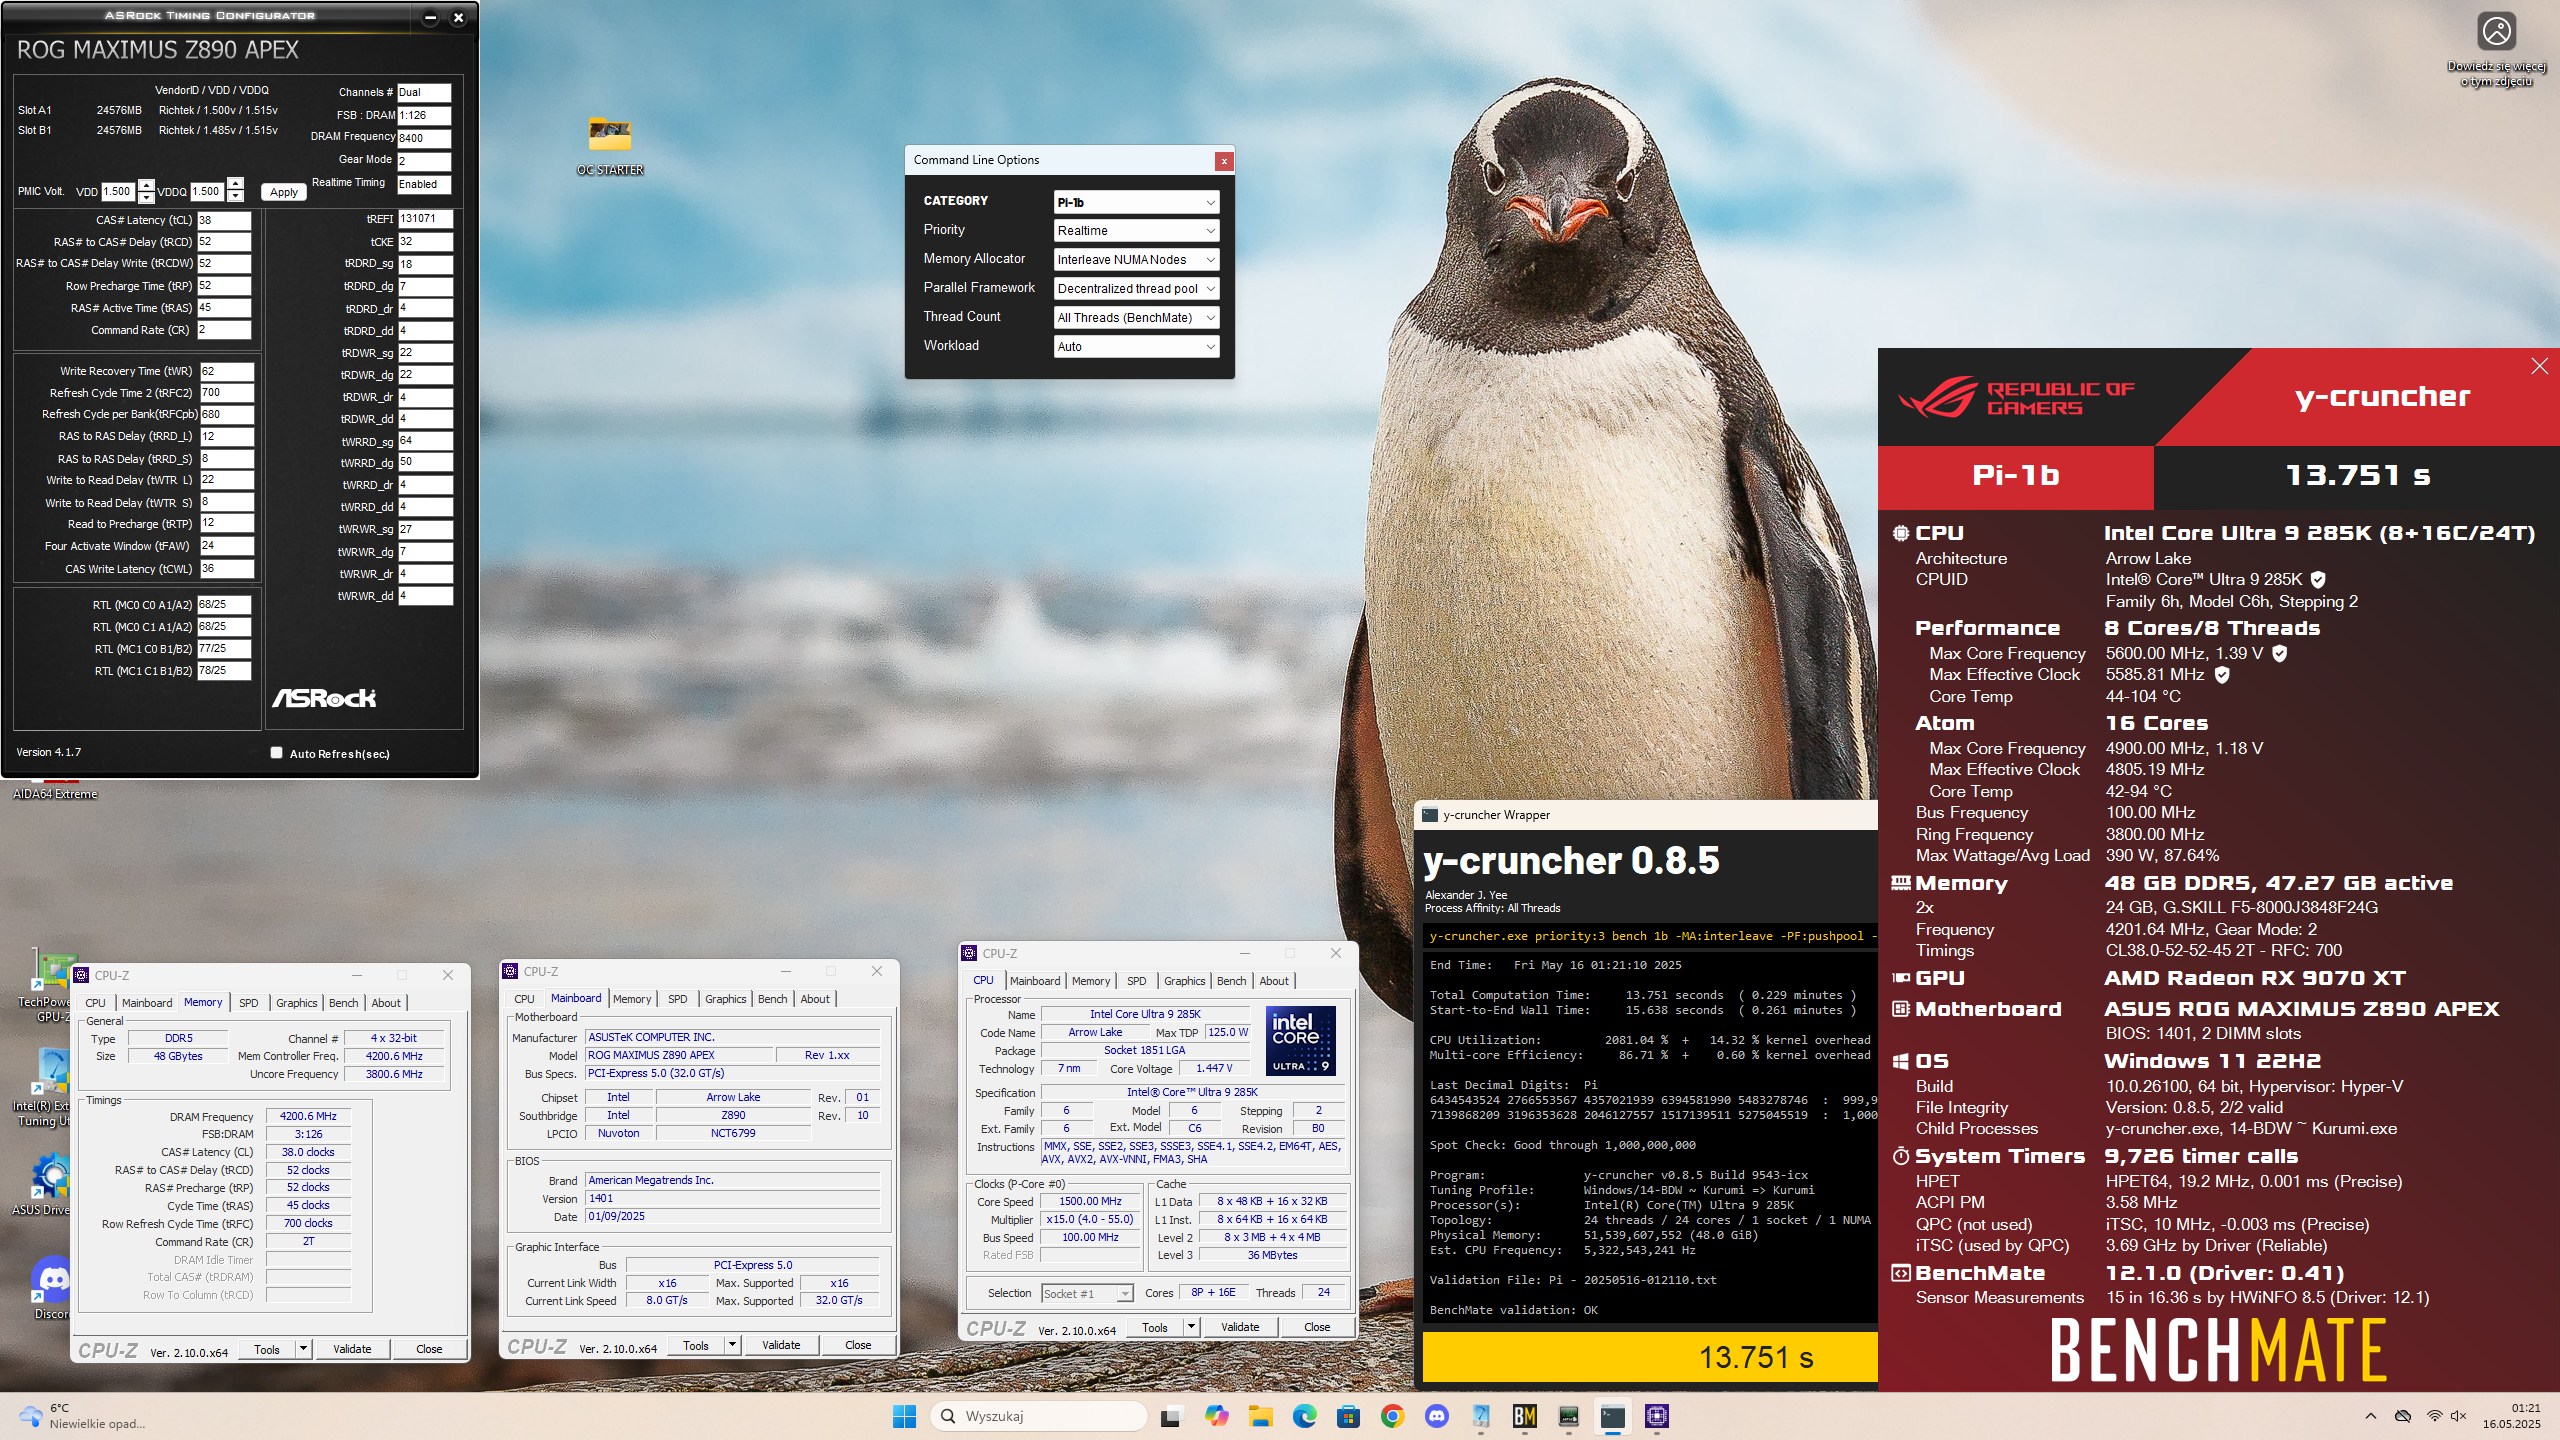The image size is (2560, 1440).
Task: Open ASRock Timing Configurator taskbar icon
Action: click(1480, 1416)
